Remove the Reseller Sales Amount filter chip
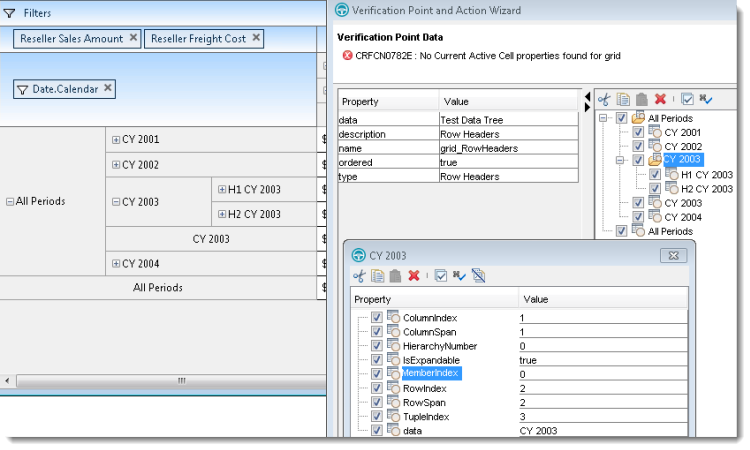The width and height of the screenshot is (750, 450). point(133,39)
